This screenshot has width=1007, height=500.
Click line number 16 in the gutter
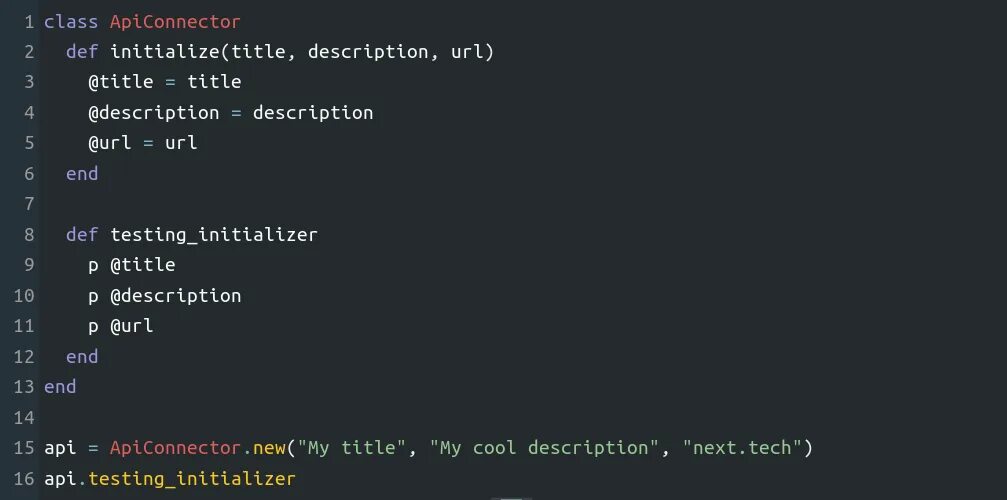[24, 479]
